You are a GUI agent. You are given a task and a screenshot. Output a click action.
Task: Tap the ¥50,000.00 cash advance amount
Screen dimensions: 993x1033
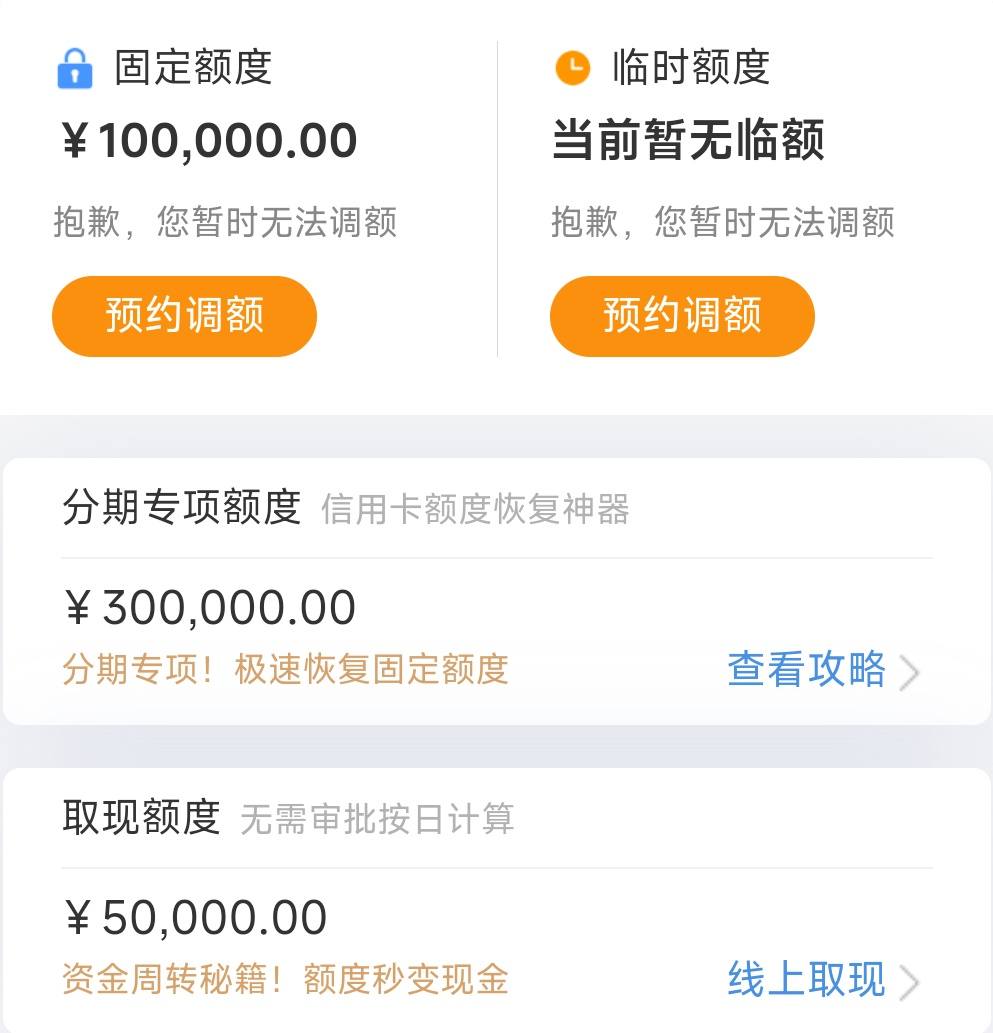coord(196,917)
